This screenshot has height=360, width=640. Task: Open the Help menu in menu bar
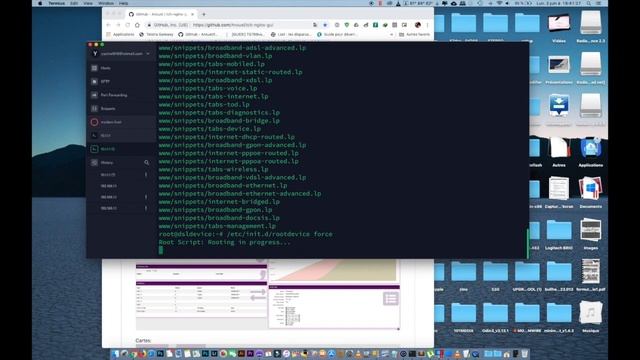124,3
